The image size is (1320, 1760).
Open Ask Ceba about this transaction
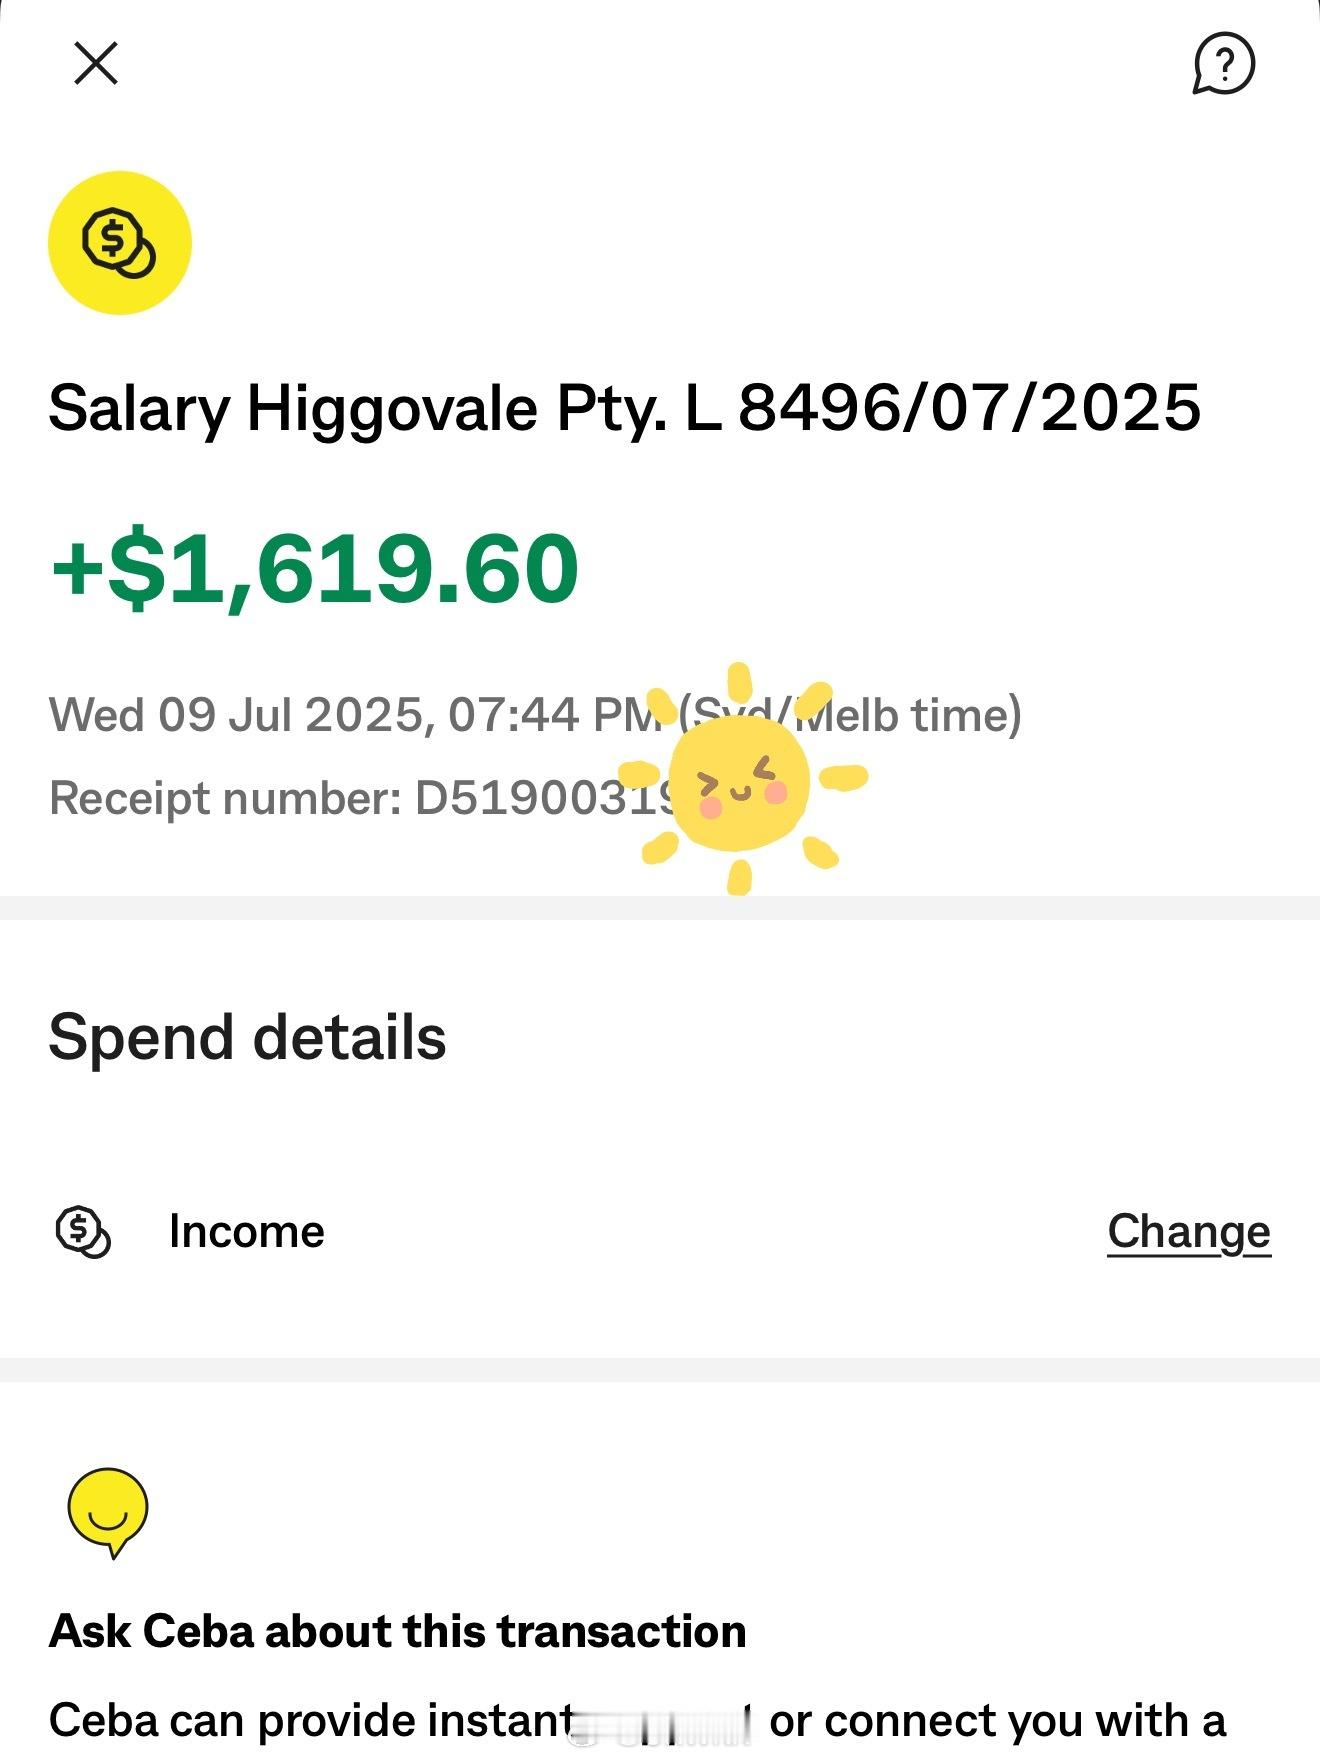click(x=397, y=1631)
